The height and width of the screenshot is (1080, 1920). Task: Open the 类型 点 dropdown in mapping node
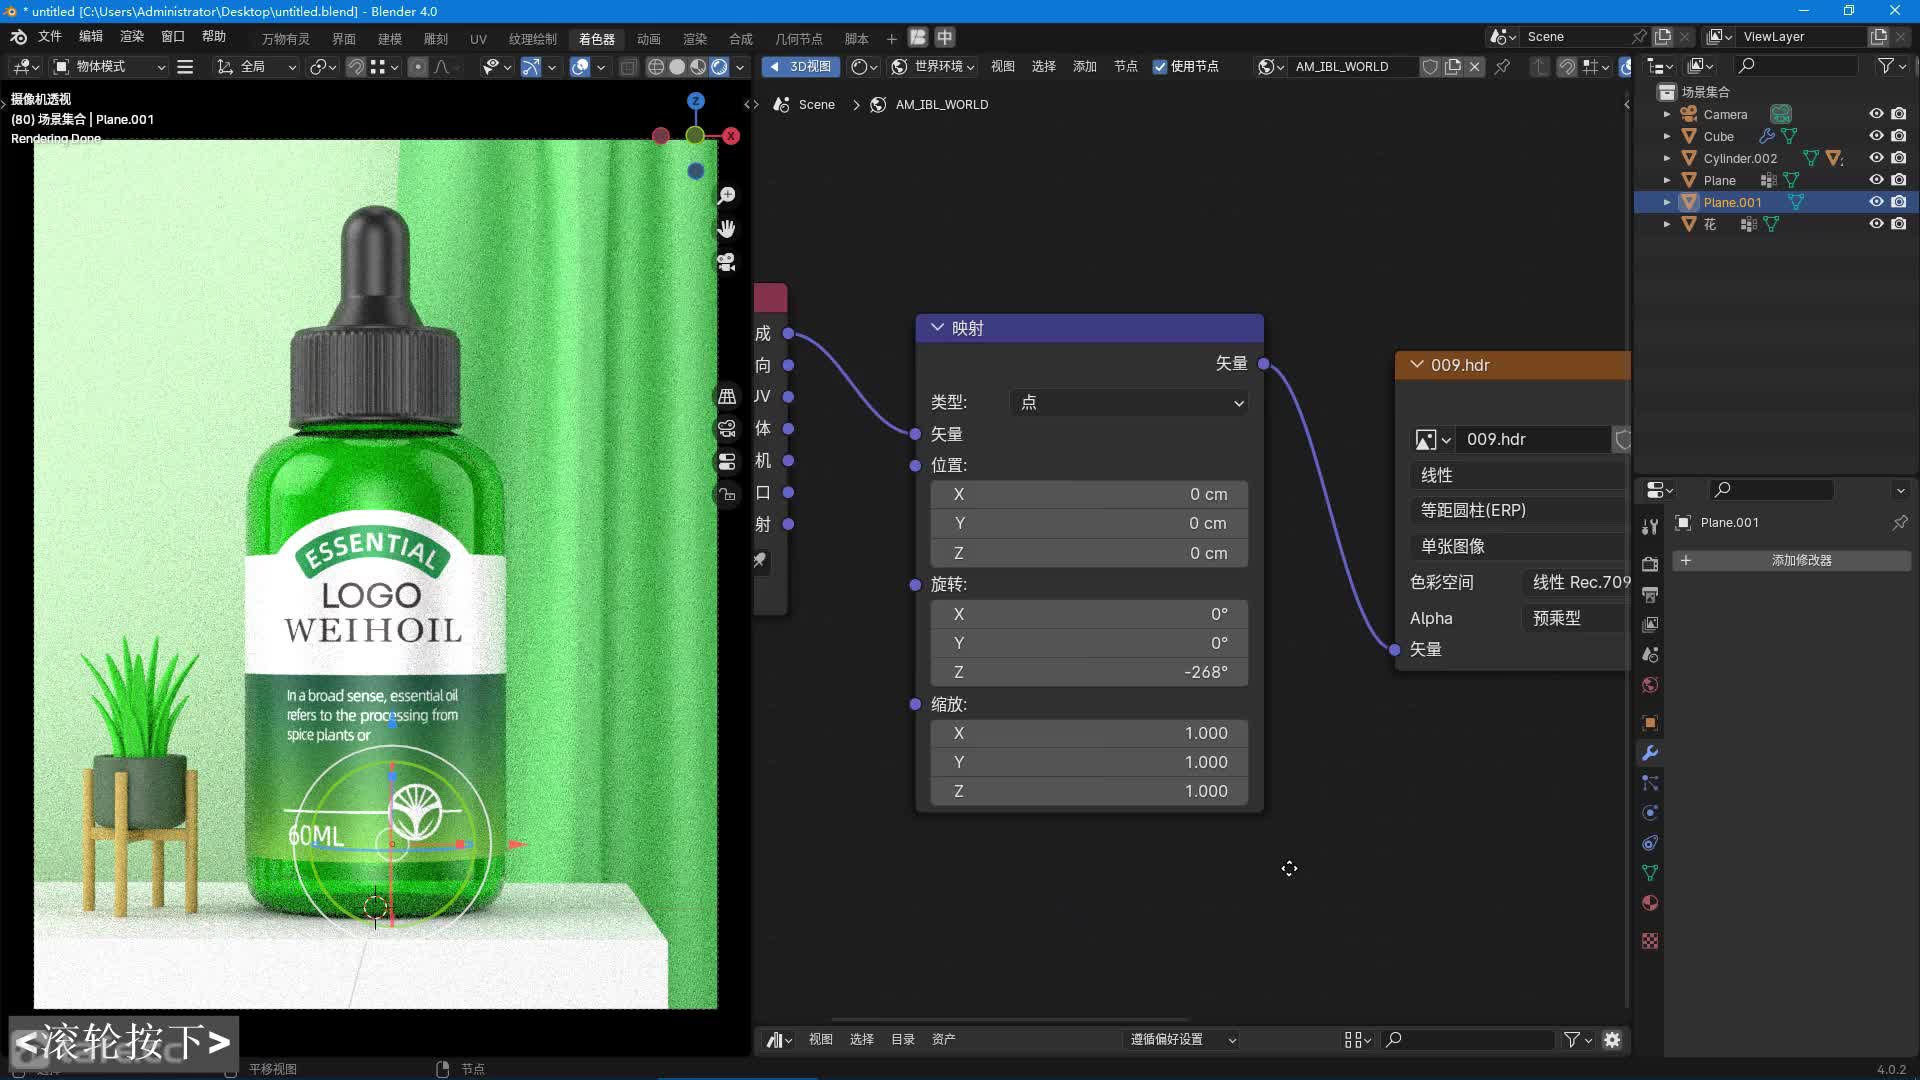coord(1129,402)
